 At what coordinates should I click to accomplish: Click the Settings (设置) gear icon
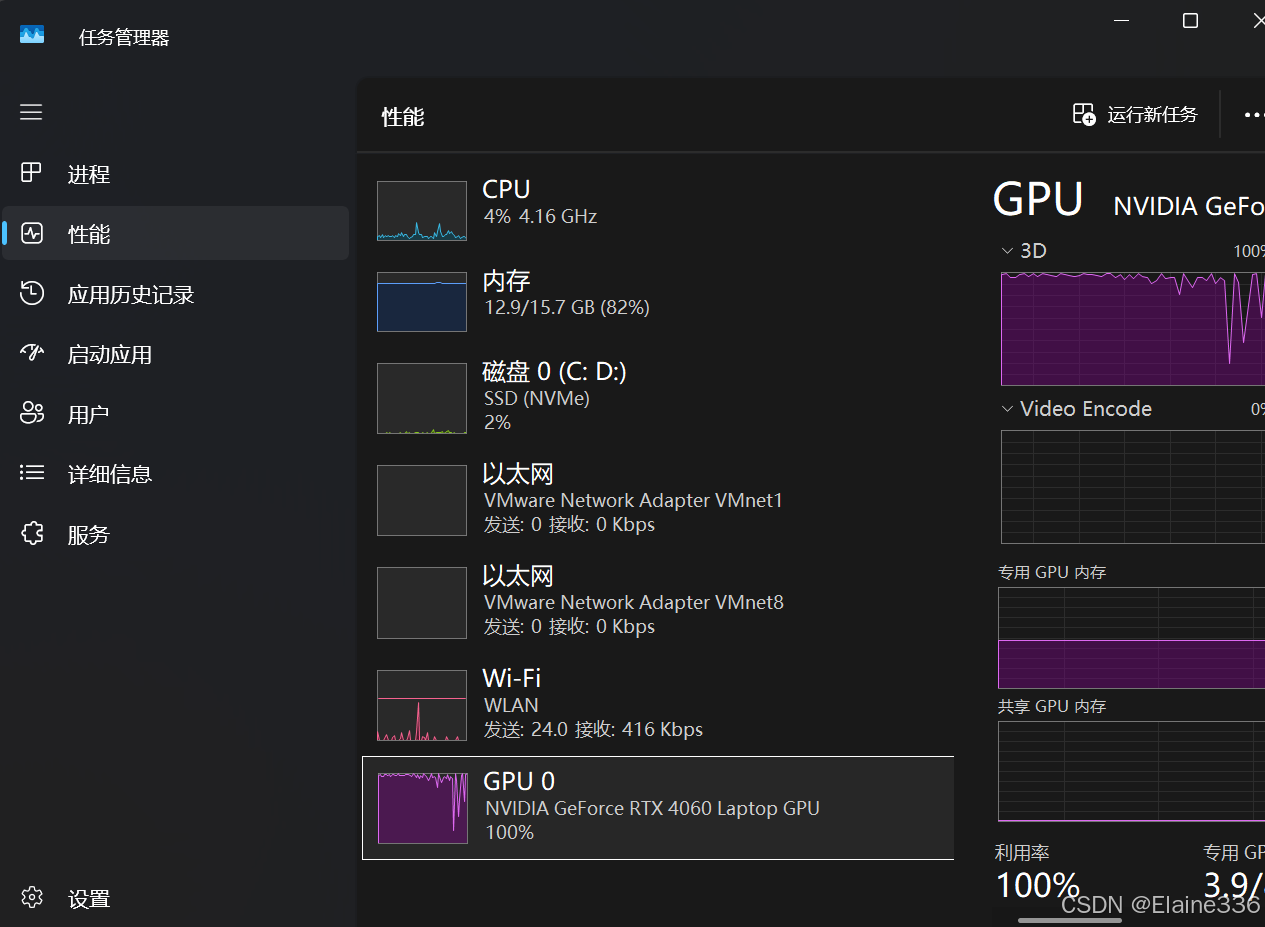coord(32,897)
